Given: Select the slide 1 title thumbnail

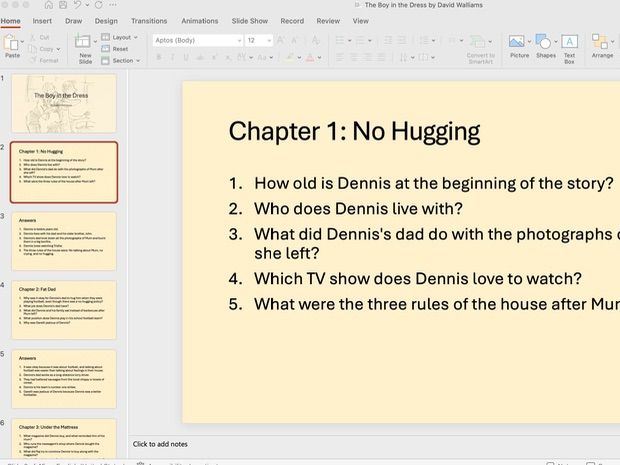Looking at the screenshot, I should pos(64,103).
